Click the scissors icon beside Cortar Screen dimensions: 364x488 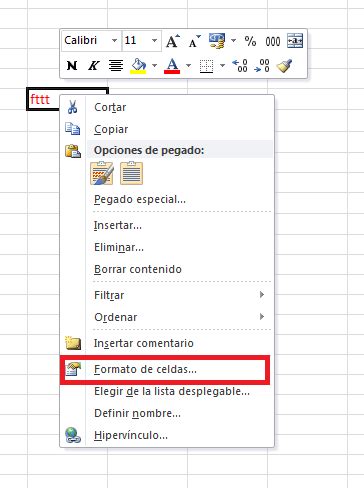pos(72,107)
